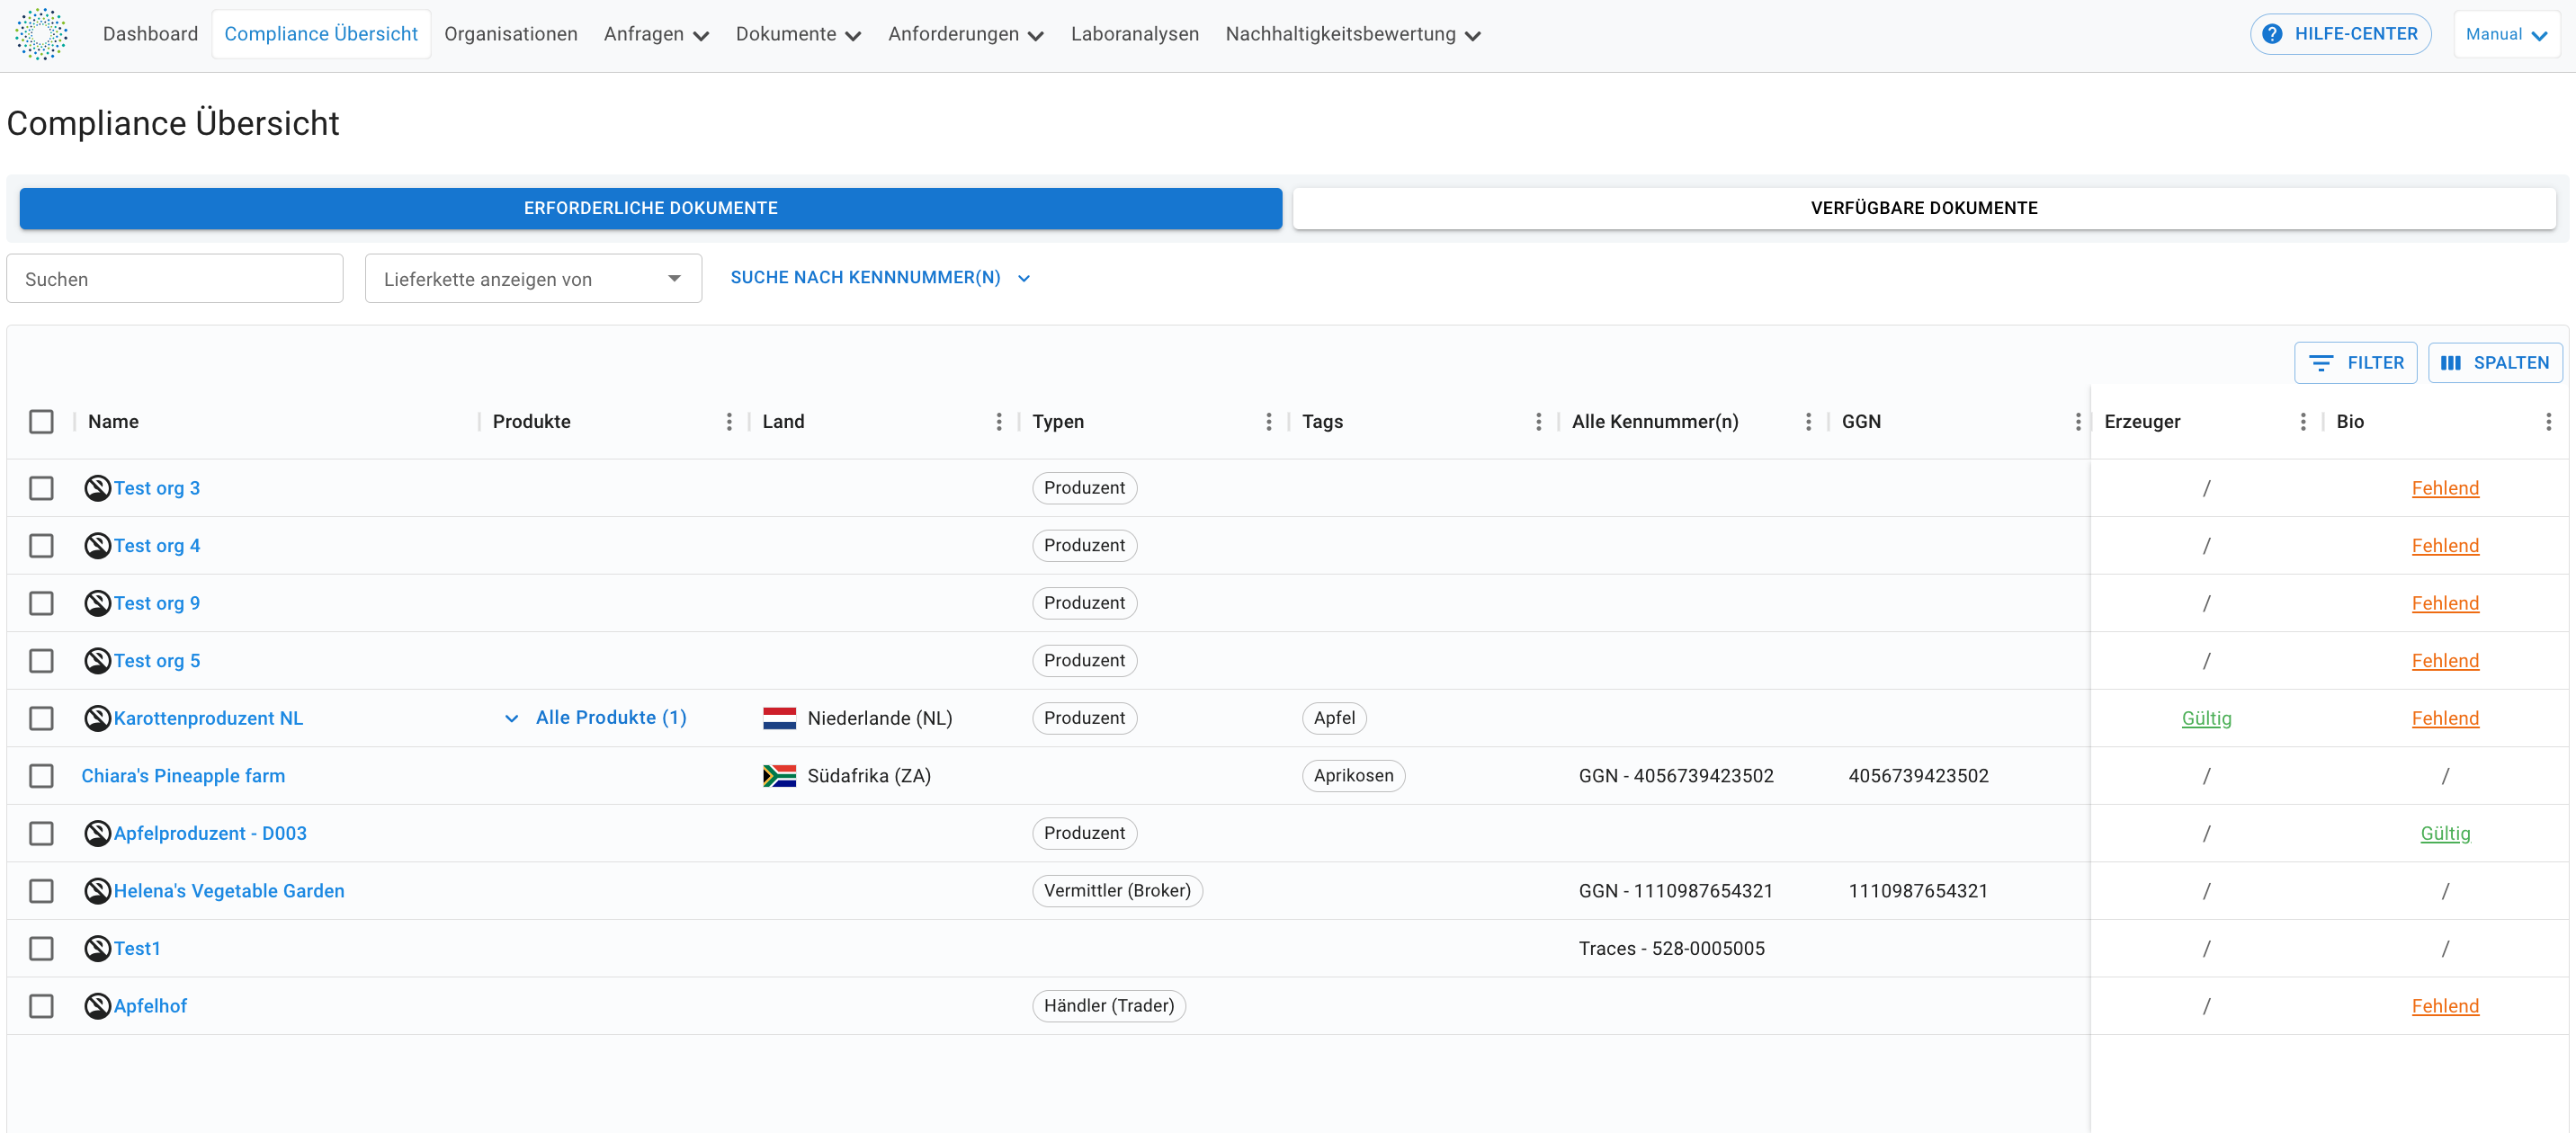This screenshot has width=2576, height=1133.
Task: Open the Lieferkette anzeigen von combo box
Action: 533,279
